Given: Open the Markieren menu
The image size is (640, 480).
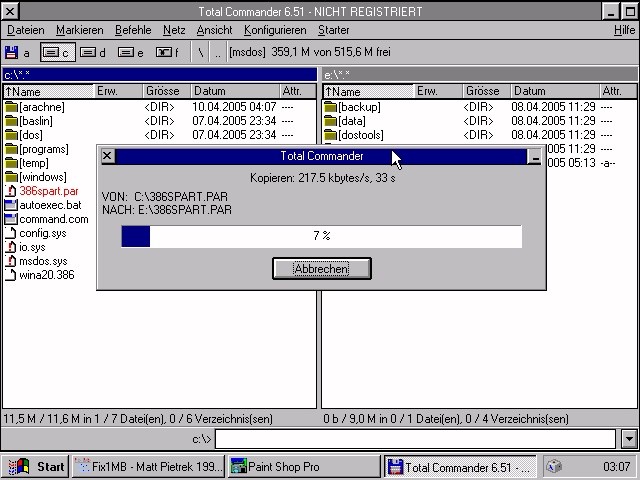Looking at the screenshot, I should coord(80,30).
